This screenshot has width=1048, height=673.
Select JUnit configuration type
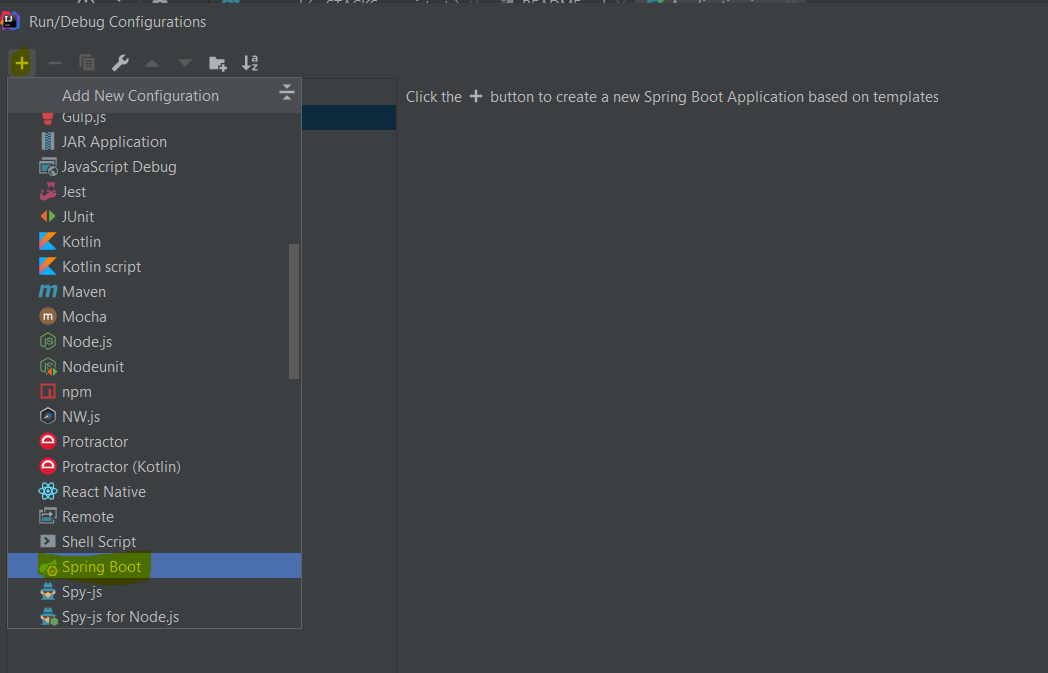pyautogui.click(x=154, y=217)
